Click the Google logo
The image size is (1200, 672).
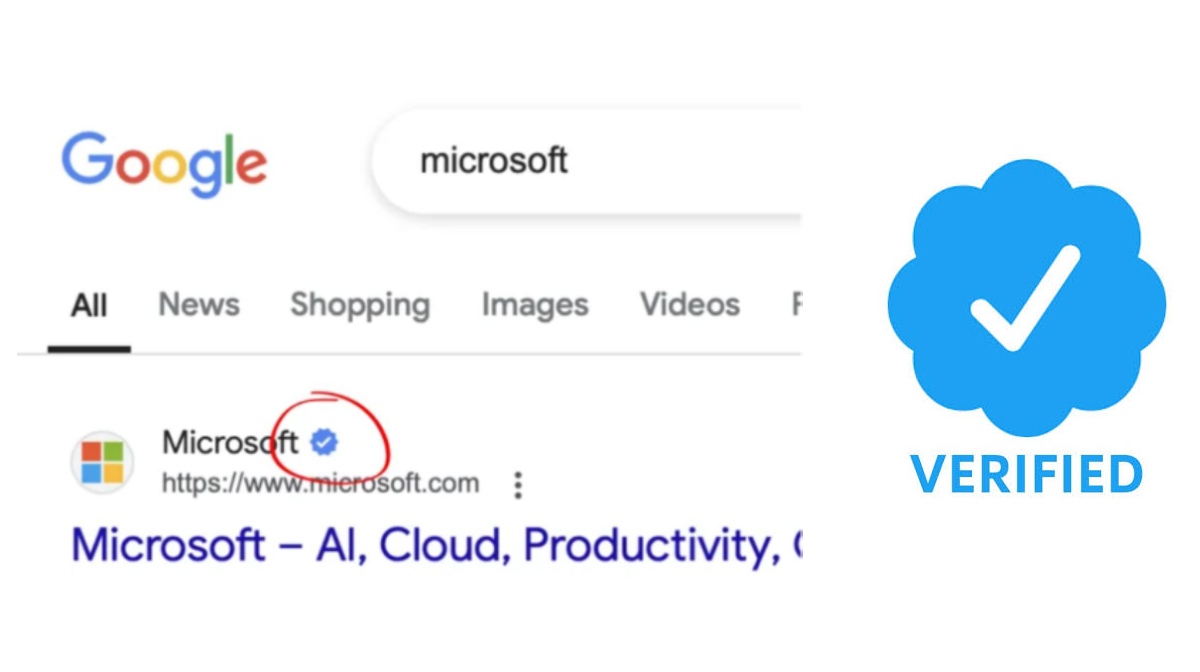point(164,164)
